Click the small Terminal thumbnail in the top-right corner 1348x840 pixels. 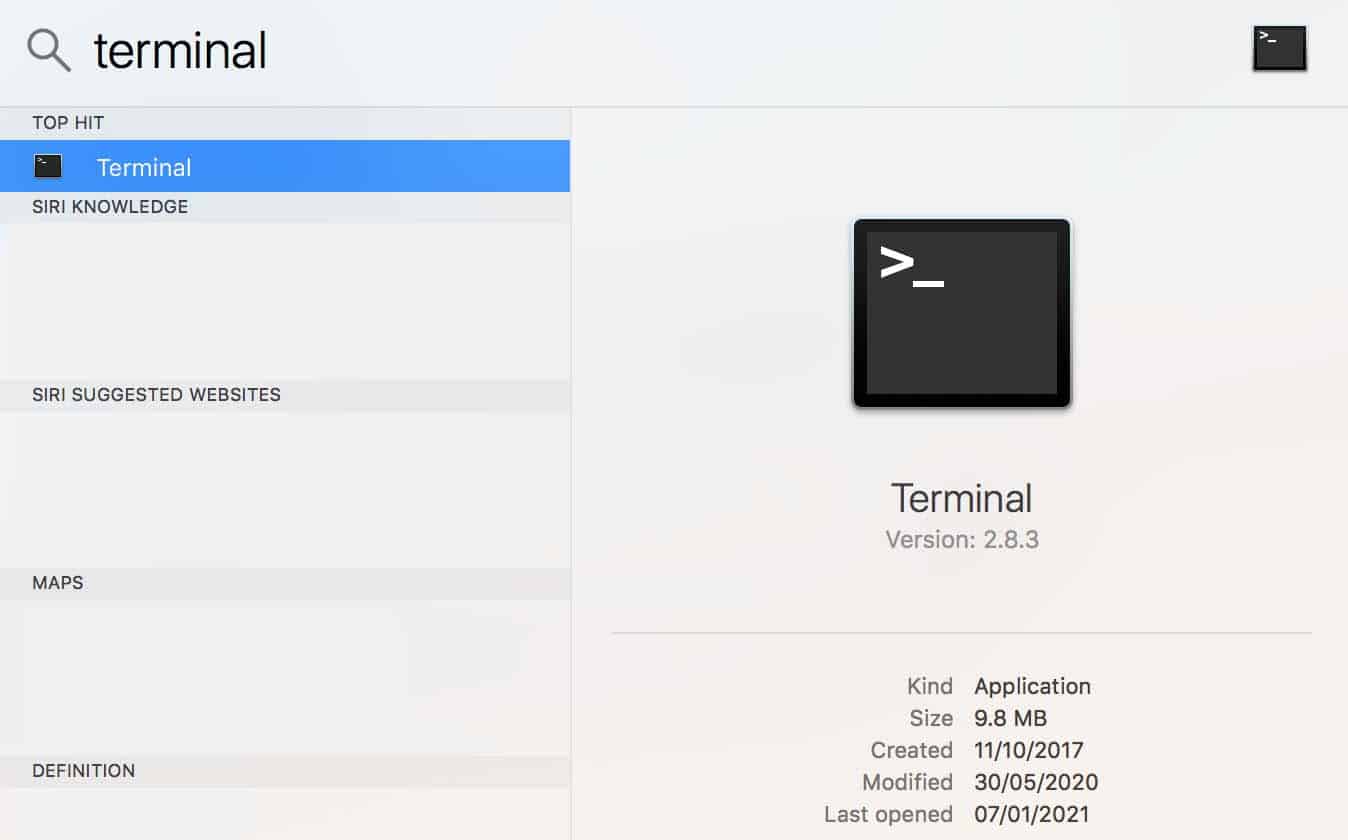[x=1280, y=45]
